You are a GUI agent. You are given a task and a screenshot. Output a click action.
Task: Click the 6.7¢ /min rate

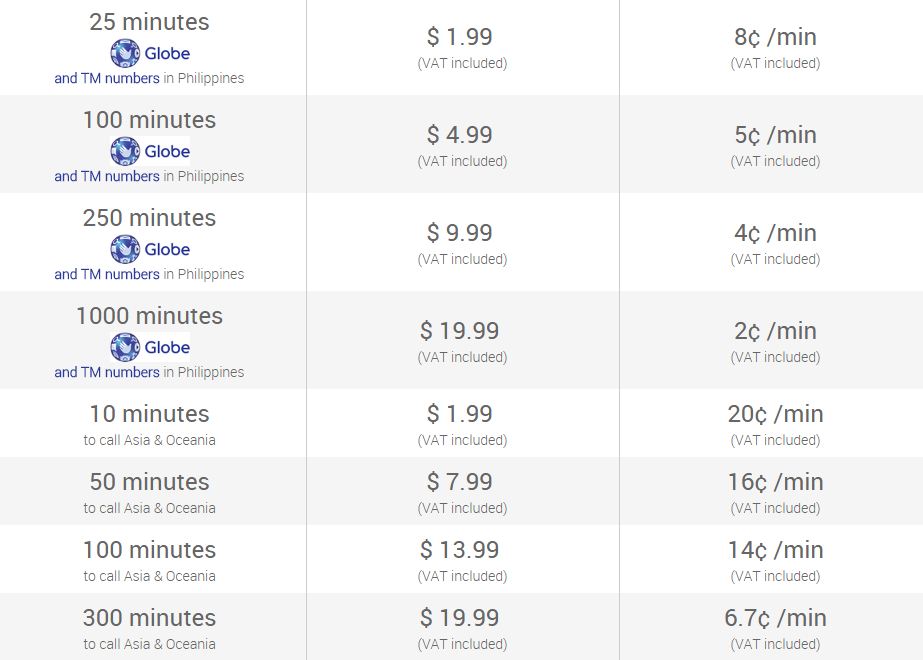(775, 618)
